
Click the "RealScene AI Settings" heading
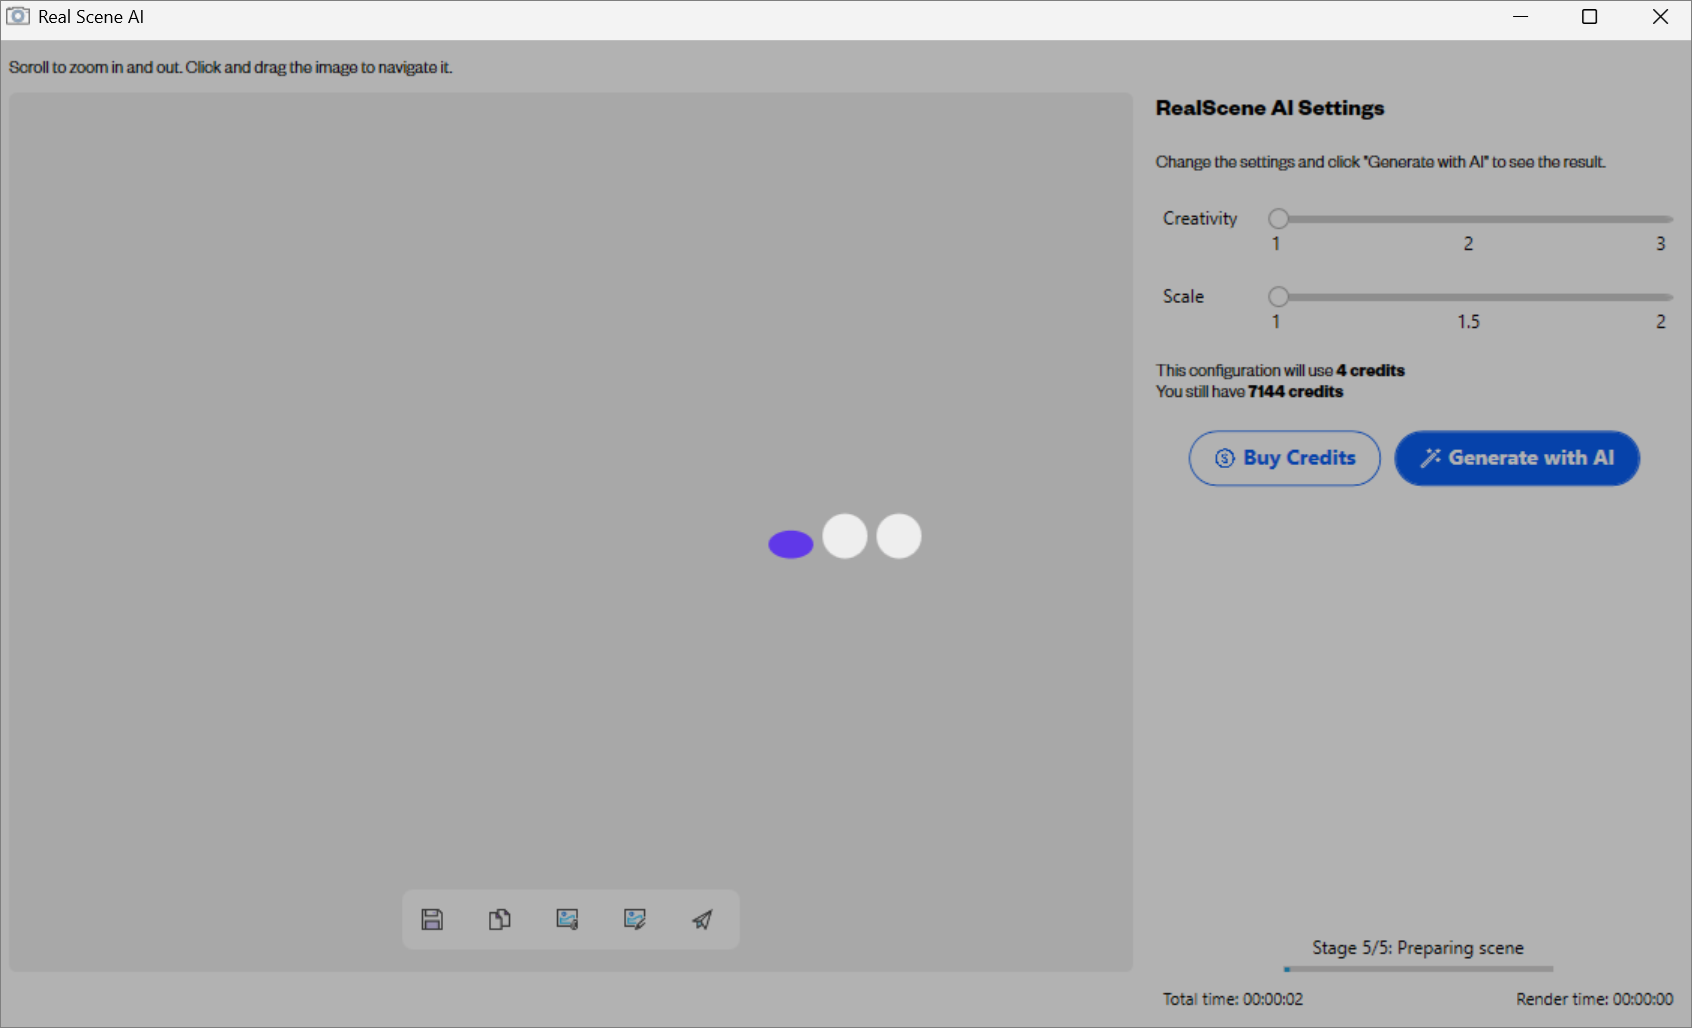point(1270,108)
